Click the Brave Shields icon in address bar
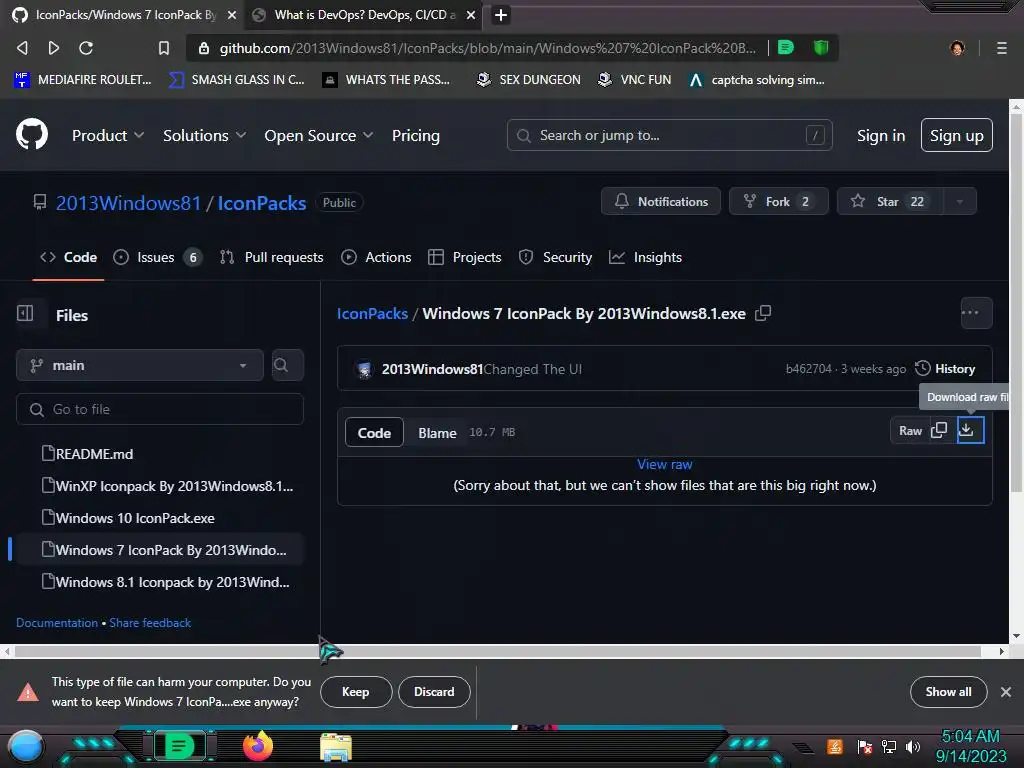The height and width of the screenshot is (768, 1024). (x=821, y=47)
